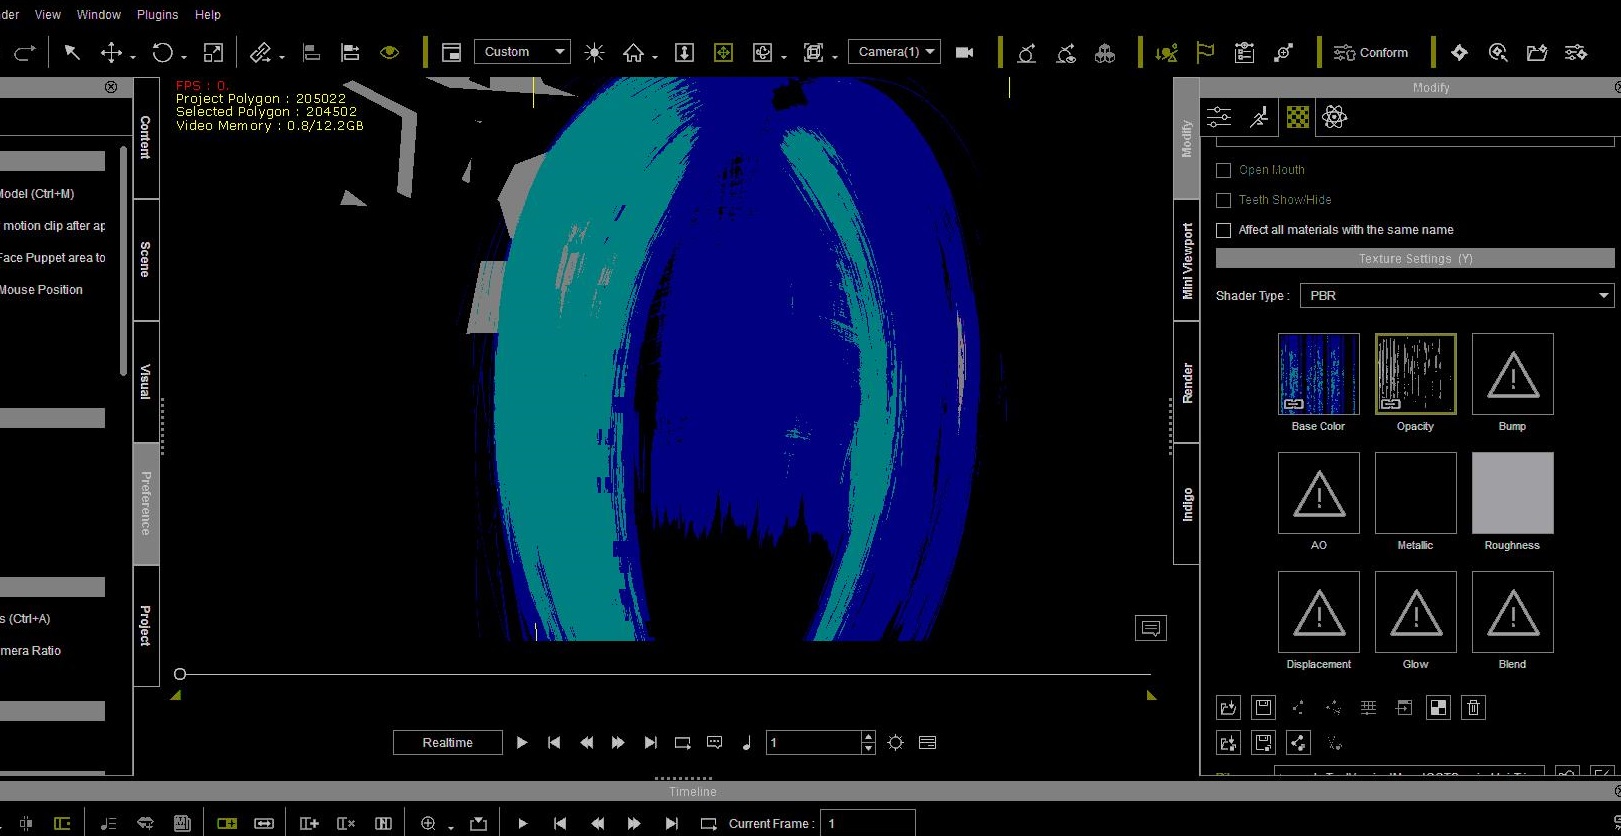Image resolution: width=1621 pixels, height=836 pixels.
Task: Activate the Move tool
Action: pos(111,52)
